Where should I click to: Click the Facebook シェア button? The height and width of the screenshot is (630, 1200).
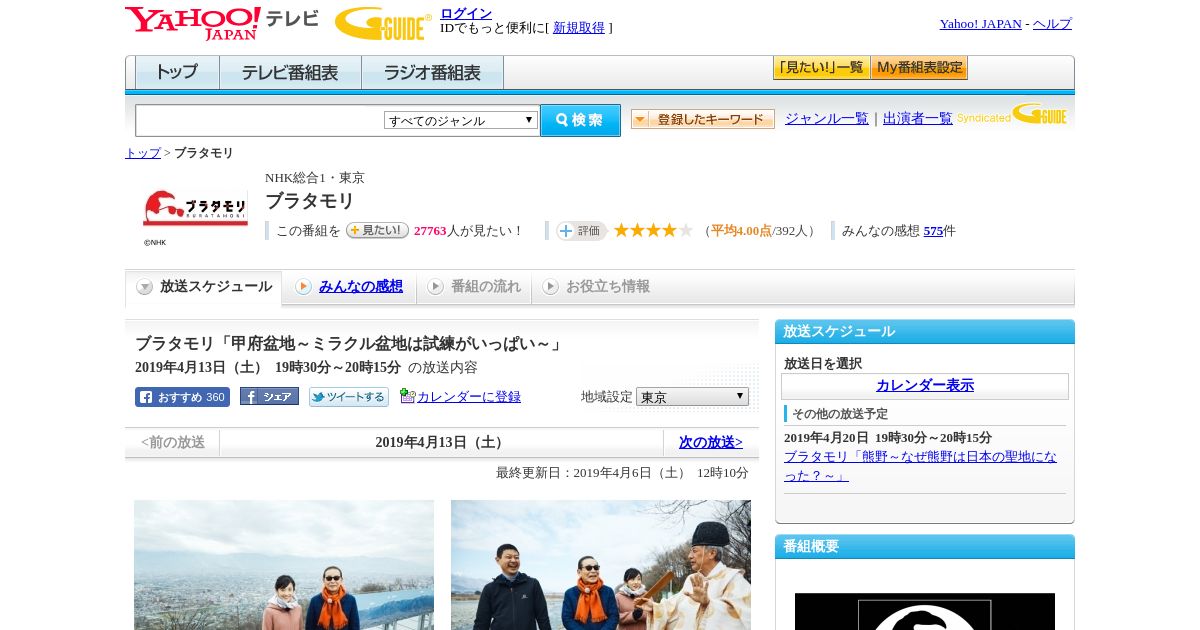click(269, 396)
